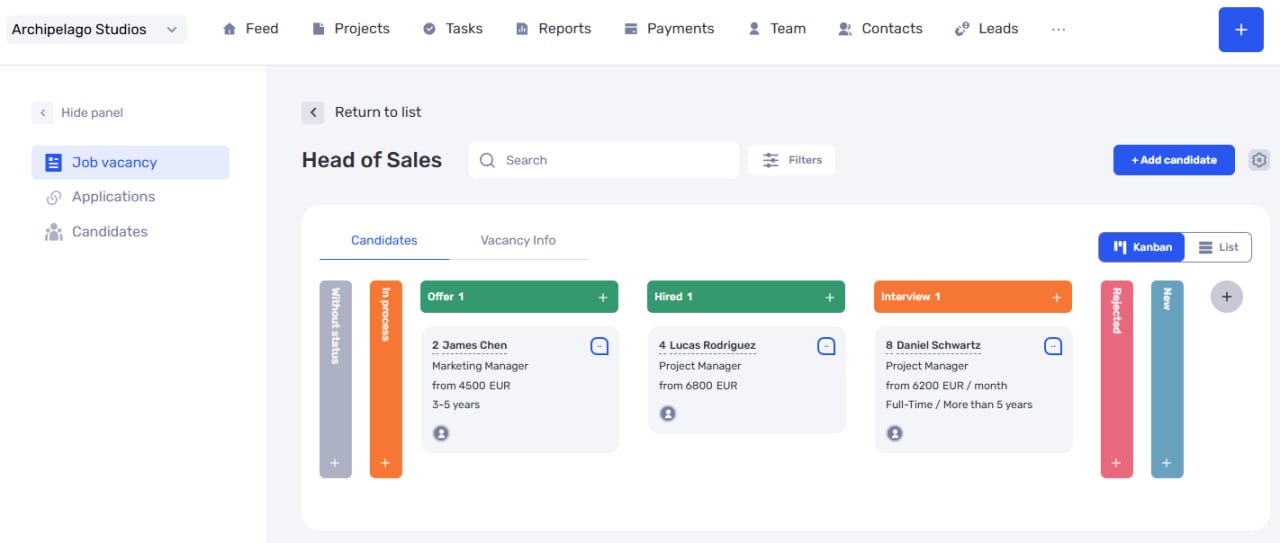Click the Add candidate button

[1174, 160]
